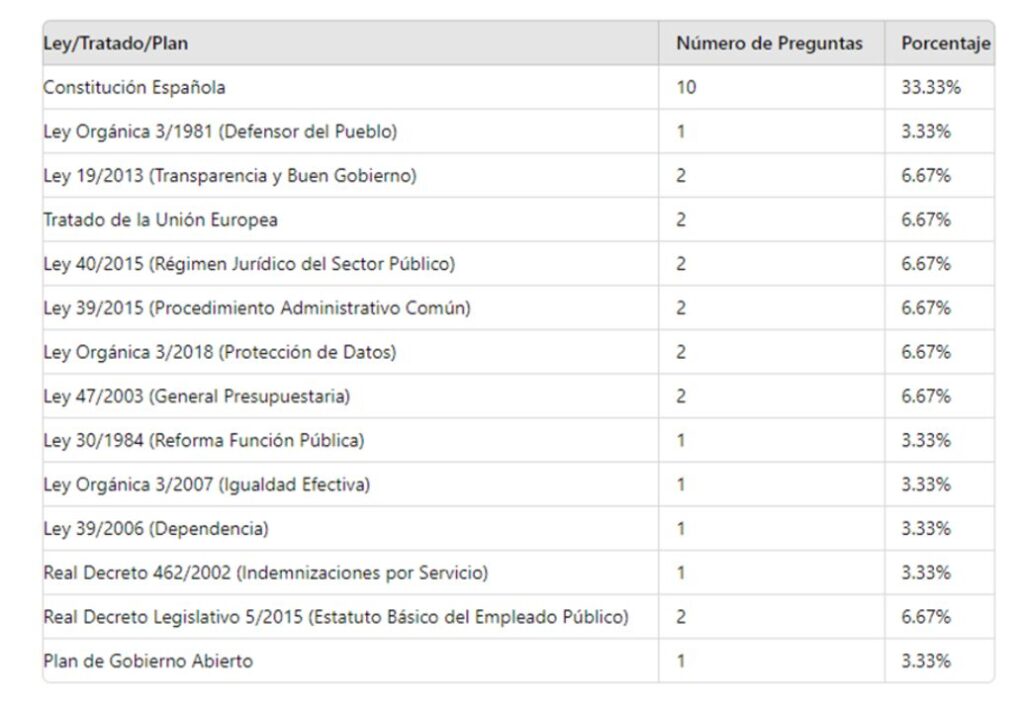Image resolution: width=1024 pixels, height=703 pixels.
Task: Click Ley 39/2015 Procedimiento Administrativo Común
Action: [x=257, y=308]
